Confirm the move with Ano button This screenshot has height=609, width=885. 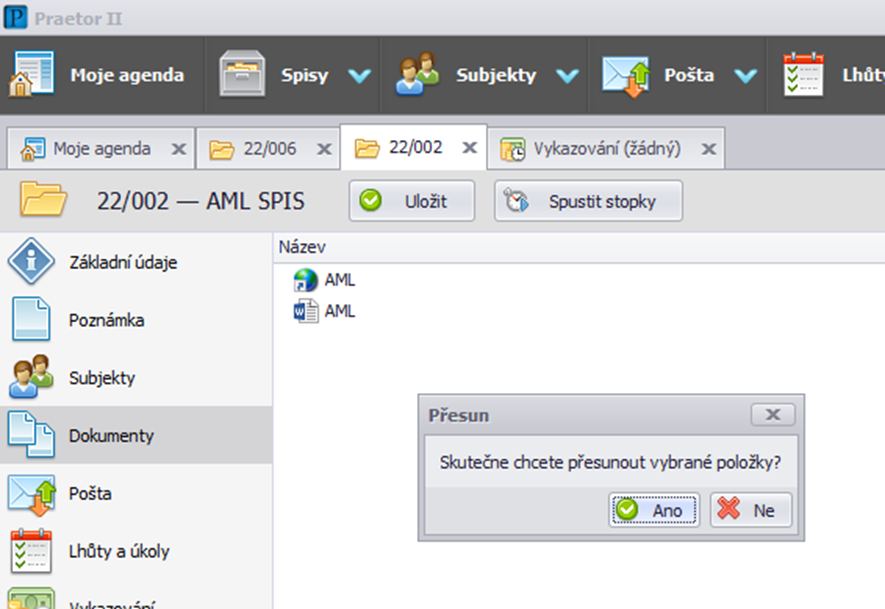654,510
